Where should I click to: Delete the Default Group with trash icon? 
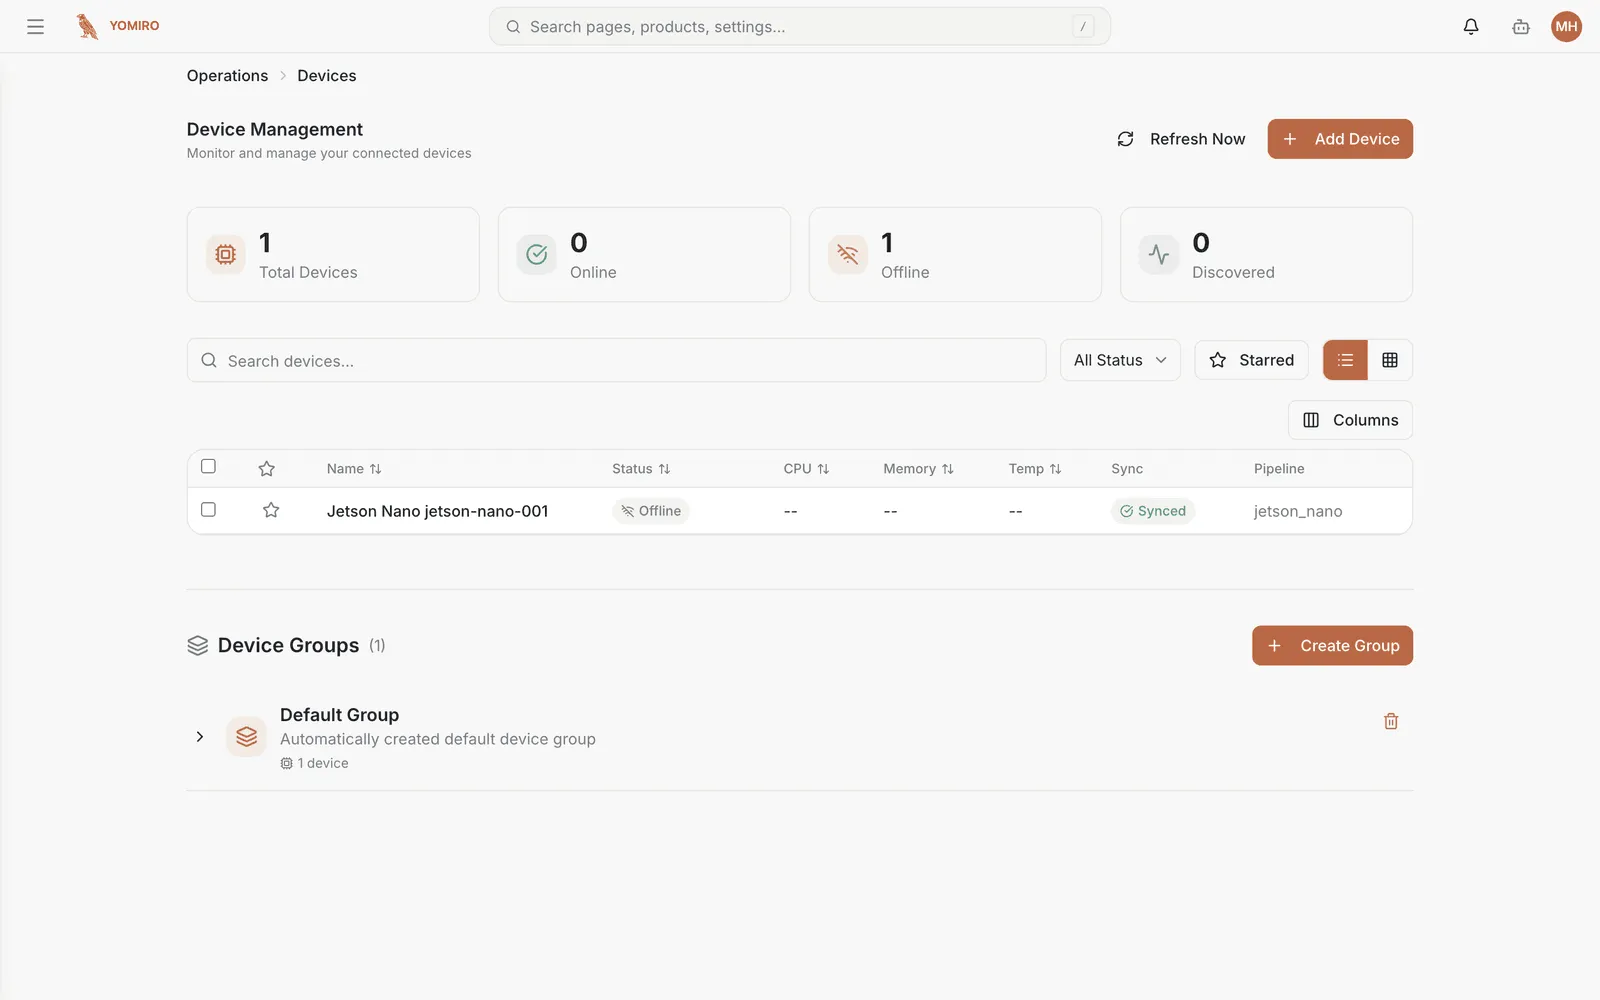coord(1391,721)
